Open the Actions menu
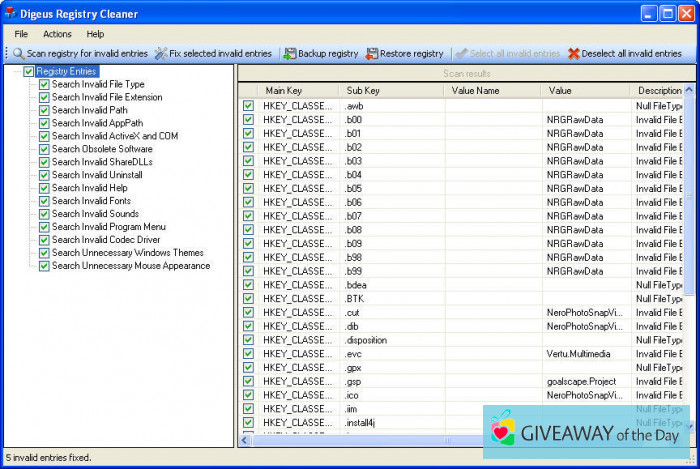 [x=57, y=34]
